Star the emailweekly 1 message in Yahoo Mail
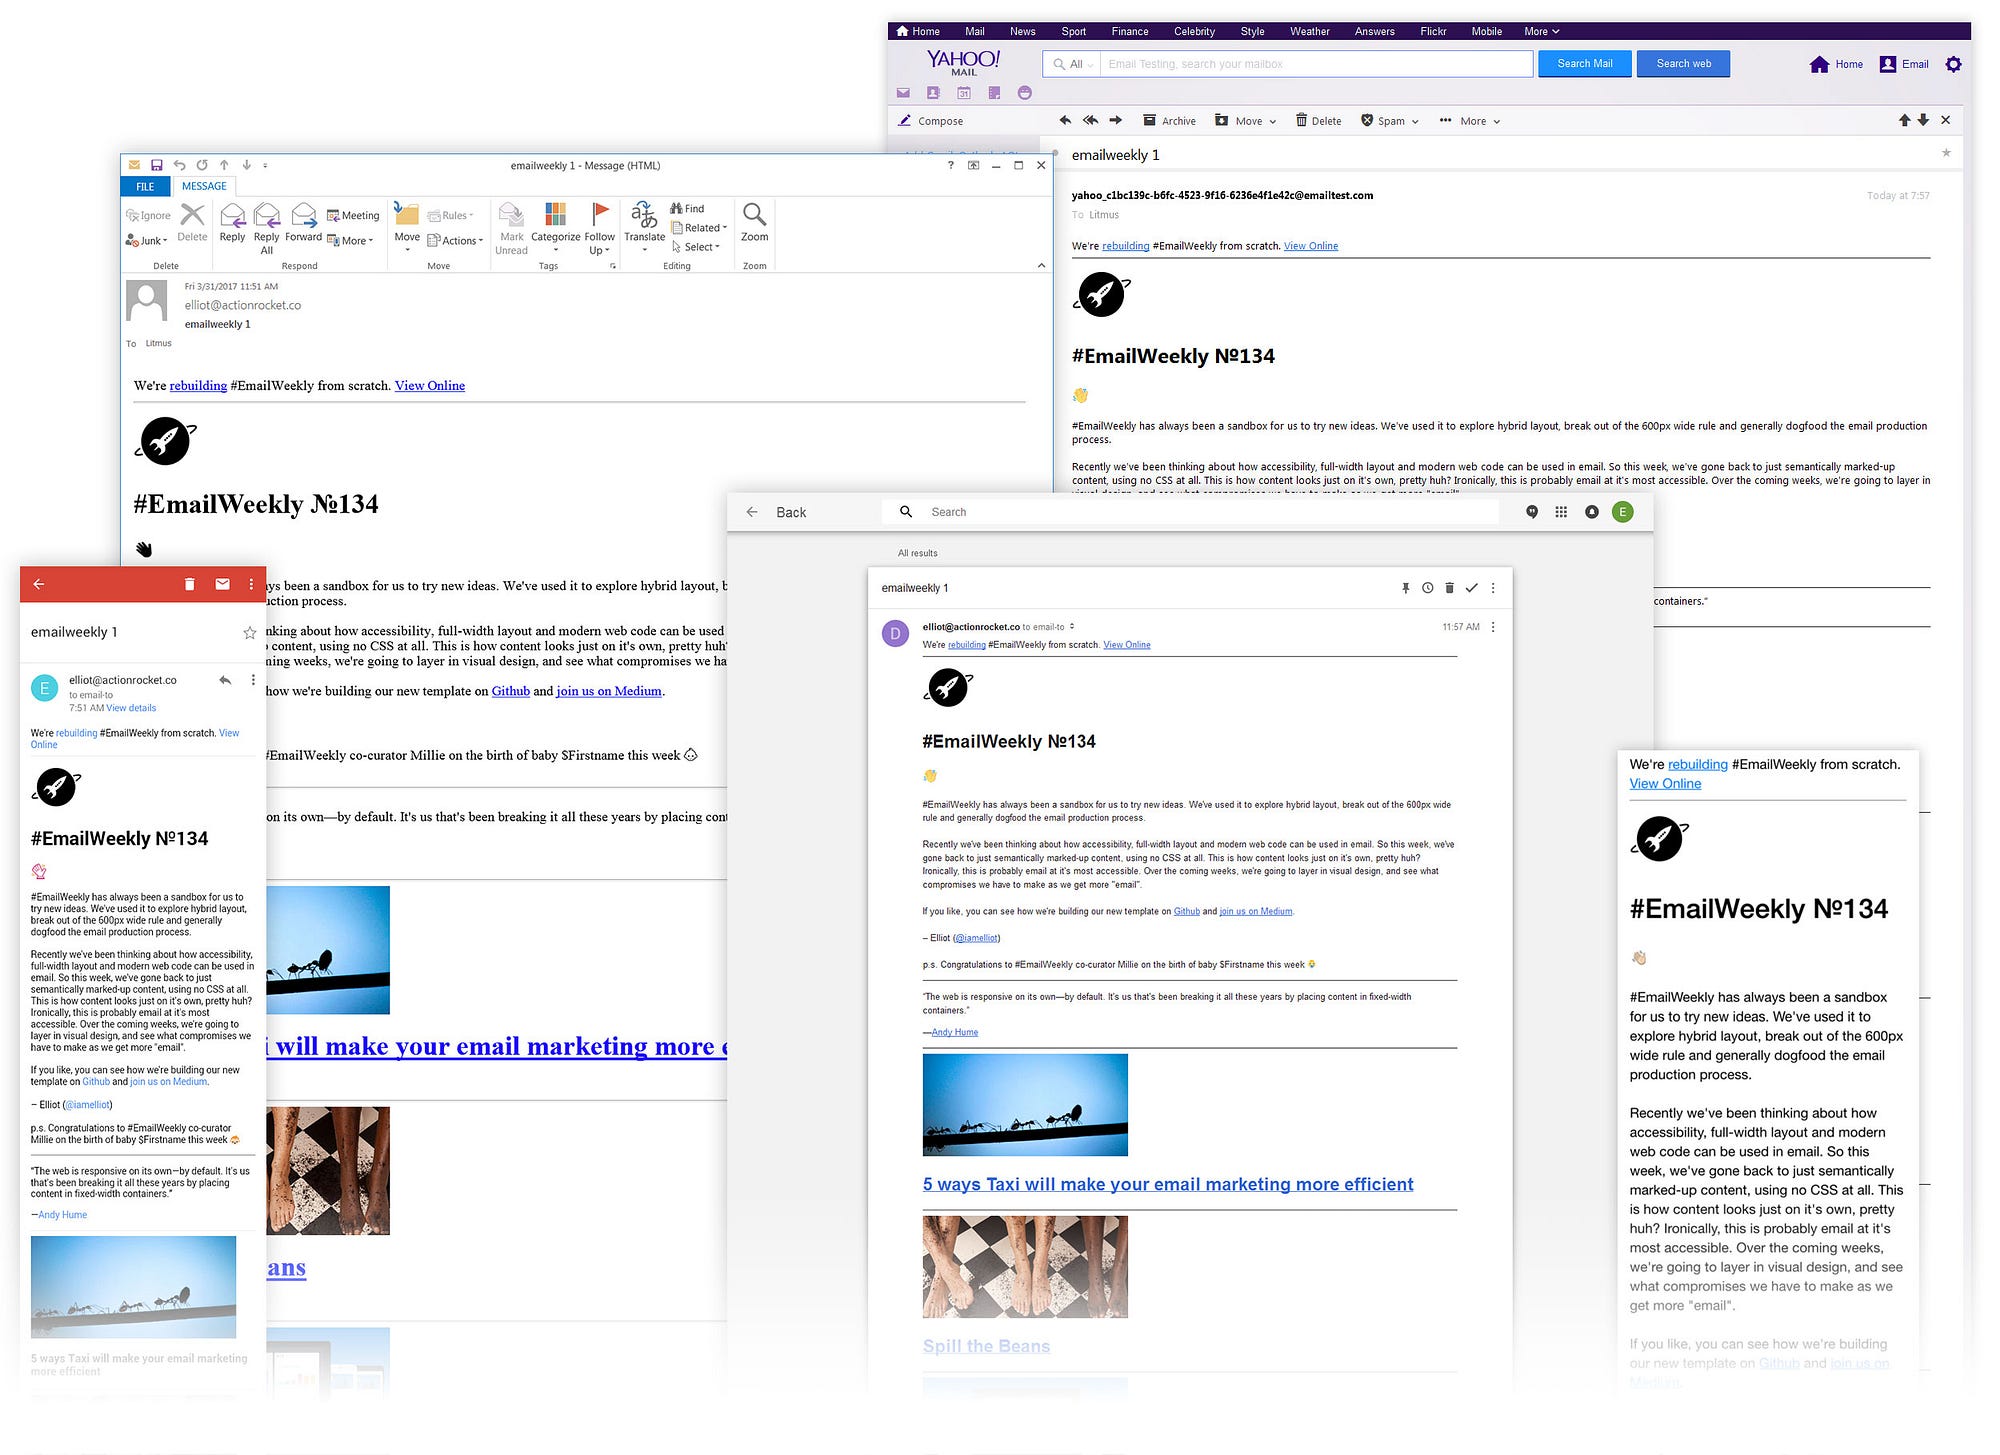The width and height of the screenshot is (2000, 1455). tap(1946, 153)
